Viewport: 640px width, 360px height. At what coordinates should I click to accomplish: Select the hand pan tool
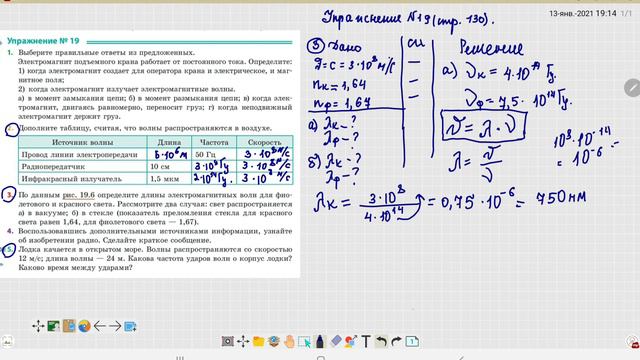pos(289,341)
